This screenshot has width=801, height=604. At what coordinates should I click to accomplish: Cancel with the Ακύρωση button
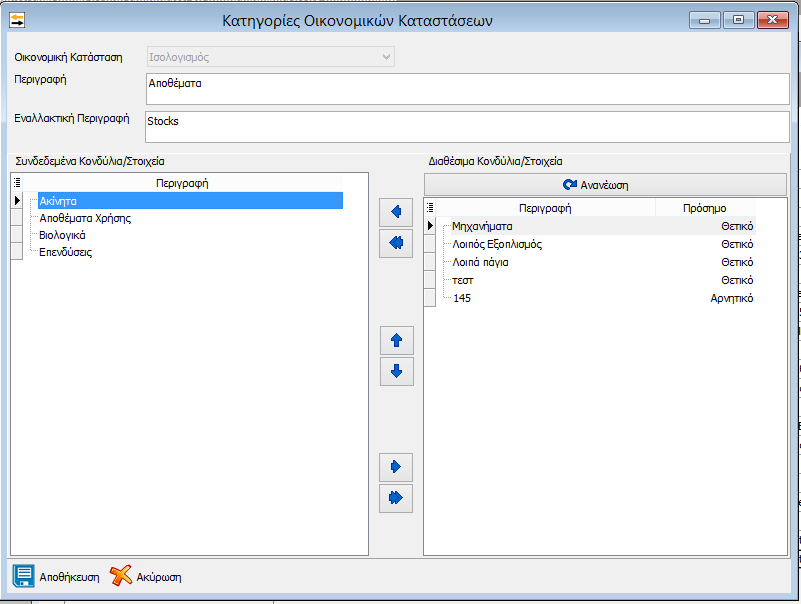pyautogui.click(x=146, y=576)
